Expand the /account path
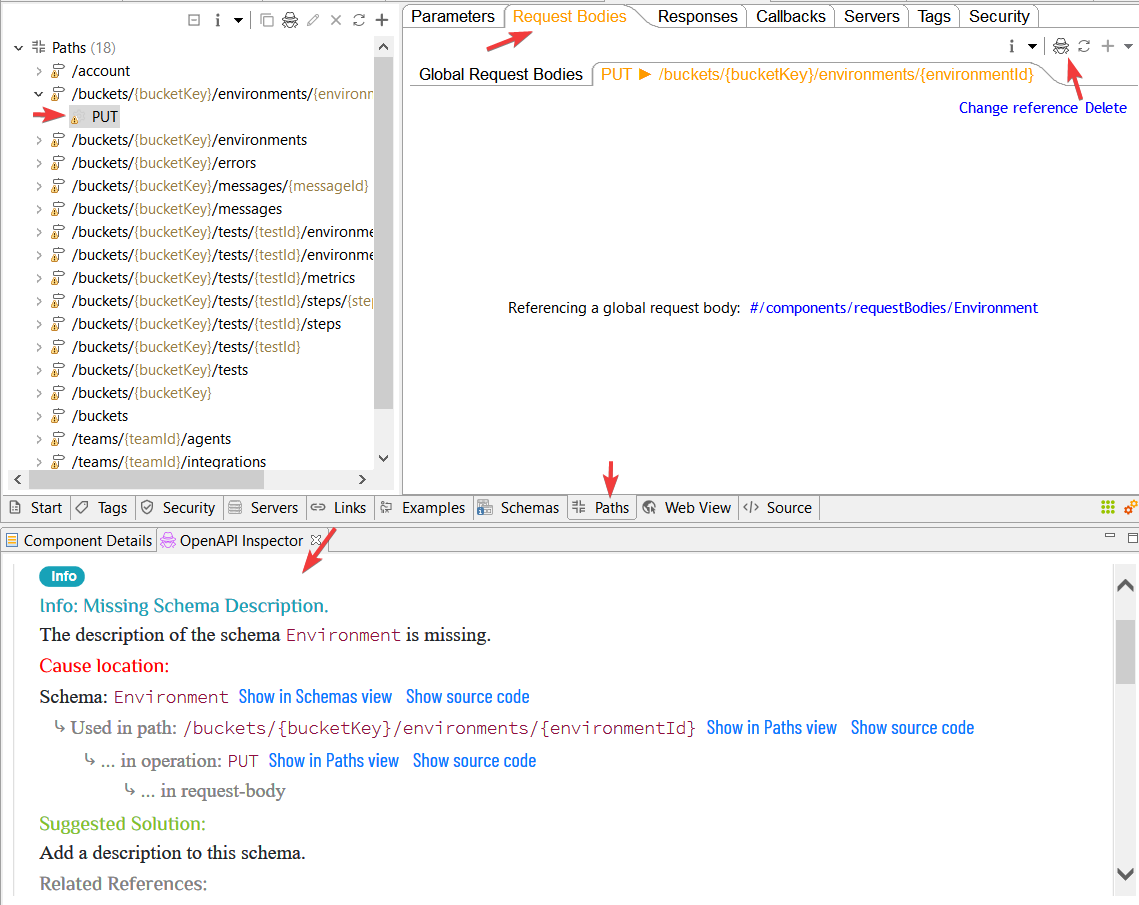Image resolution: width=1139 pixels, height=905 pixels. point(39,71)
